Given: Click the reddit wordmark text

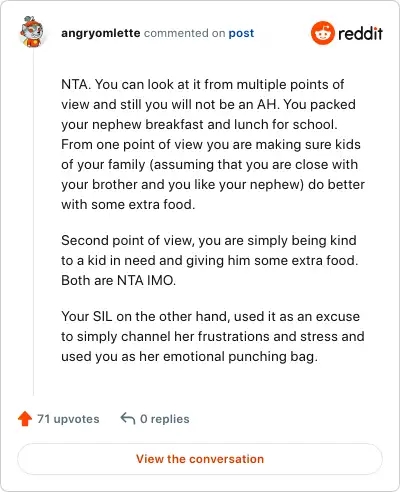Looking at the screenshot, I should point(360,33).
